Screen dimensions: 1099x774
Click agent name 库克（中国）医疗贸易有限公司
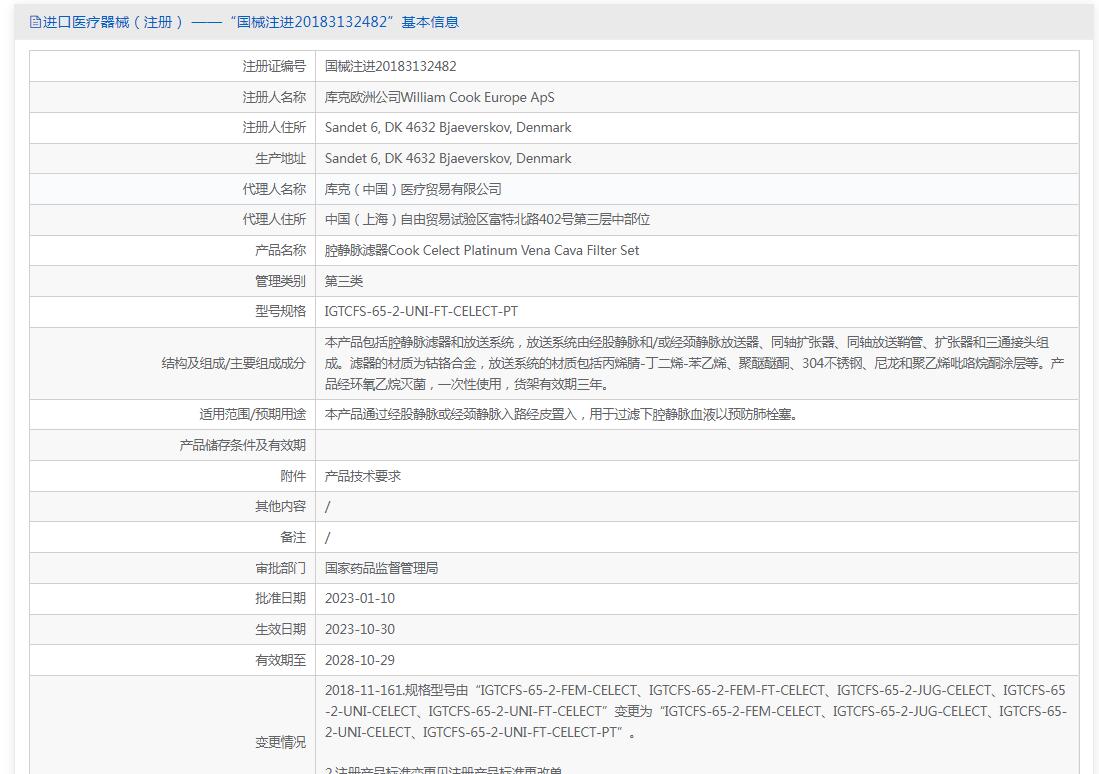413,189
